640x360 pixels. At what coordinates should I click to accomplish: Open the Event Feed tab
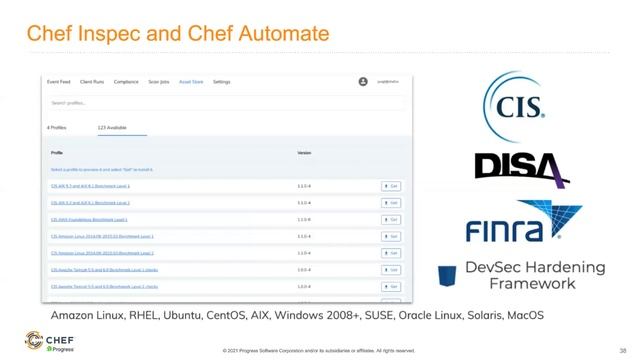pos(58,82)
